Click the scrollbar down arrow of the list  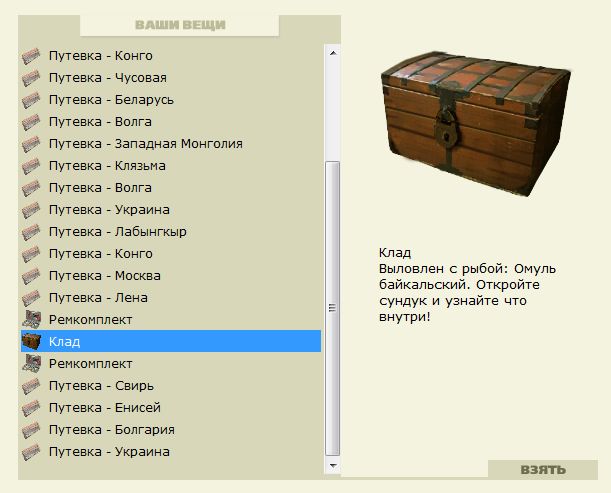click(x=333, y=465)
